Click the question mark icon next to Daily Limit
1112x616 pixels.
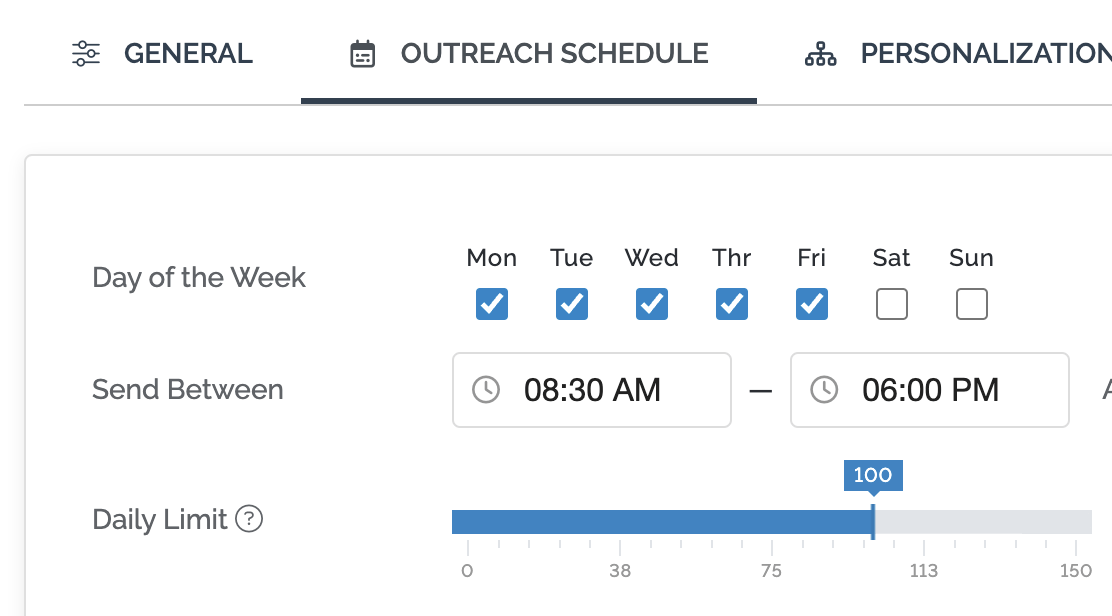point(247,520)
